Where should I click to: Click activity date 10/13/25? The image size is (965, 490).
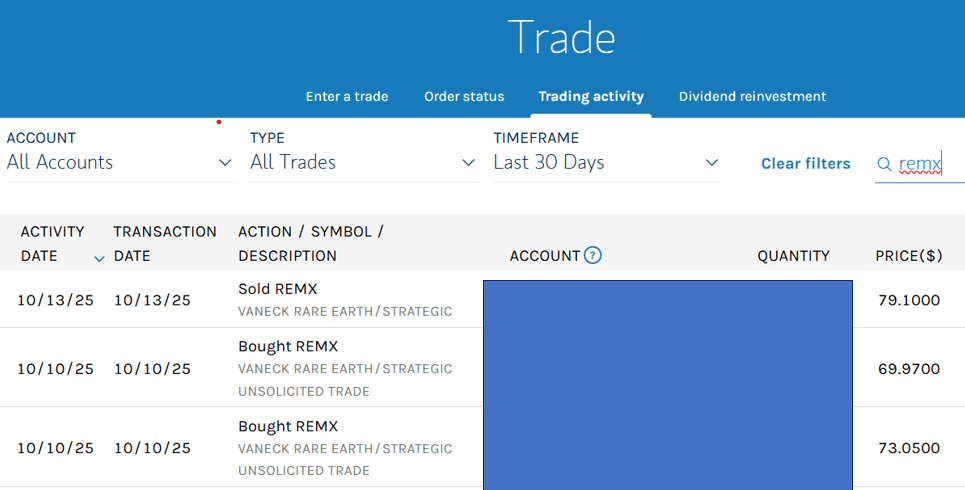(55, 300)
